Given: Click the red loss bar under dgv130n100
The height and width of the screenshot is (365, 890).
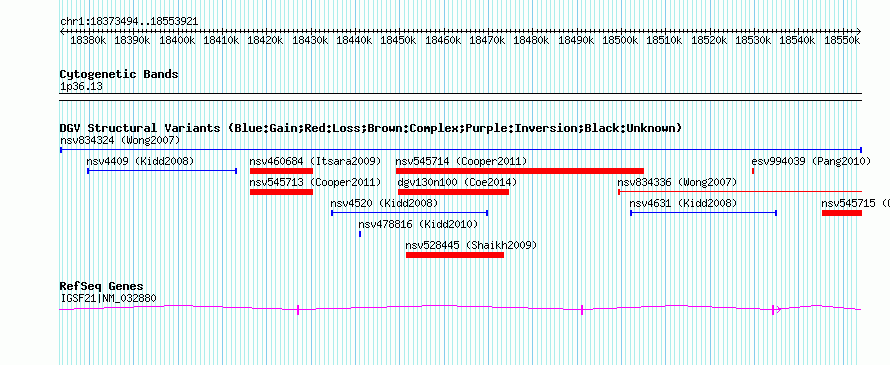Looking at the screenshot, I should click(x=454, y=192).
